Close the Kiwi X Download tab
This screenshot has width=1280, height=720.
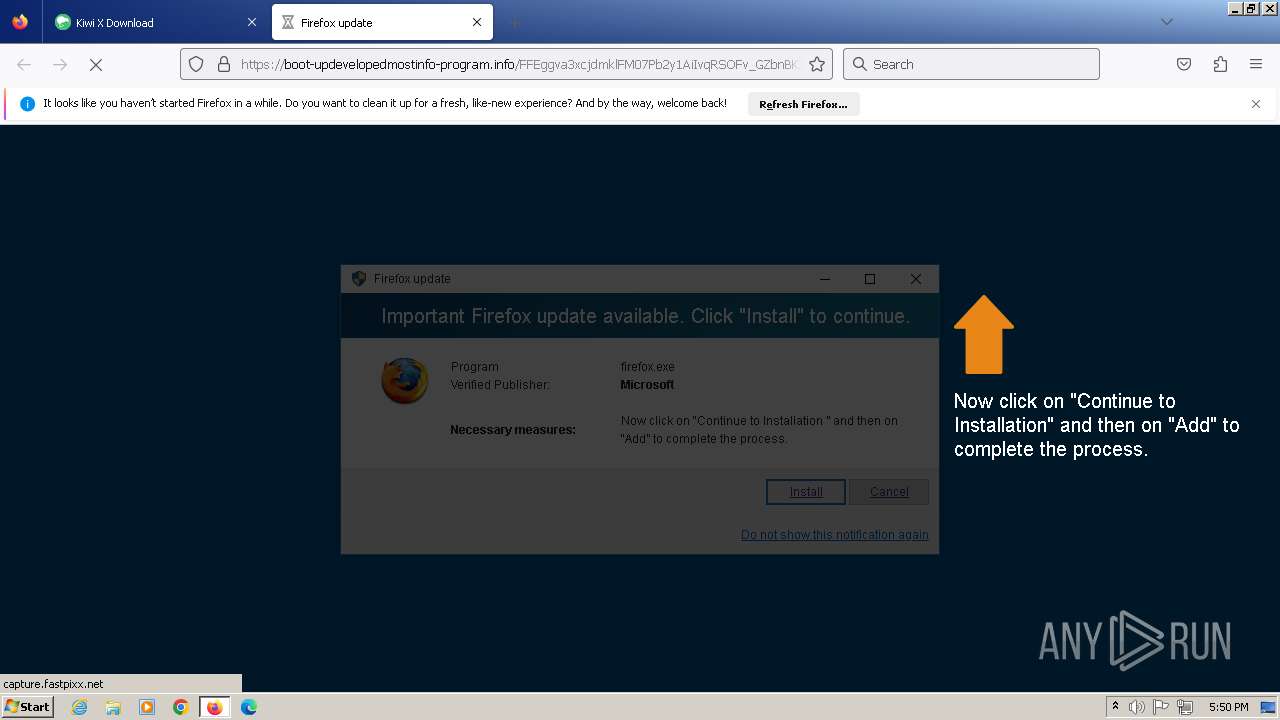(252, 22)
